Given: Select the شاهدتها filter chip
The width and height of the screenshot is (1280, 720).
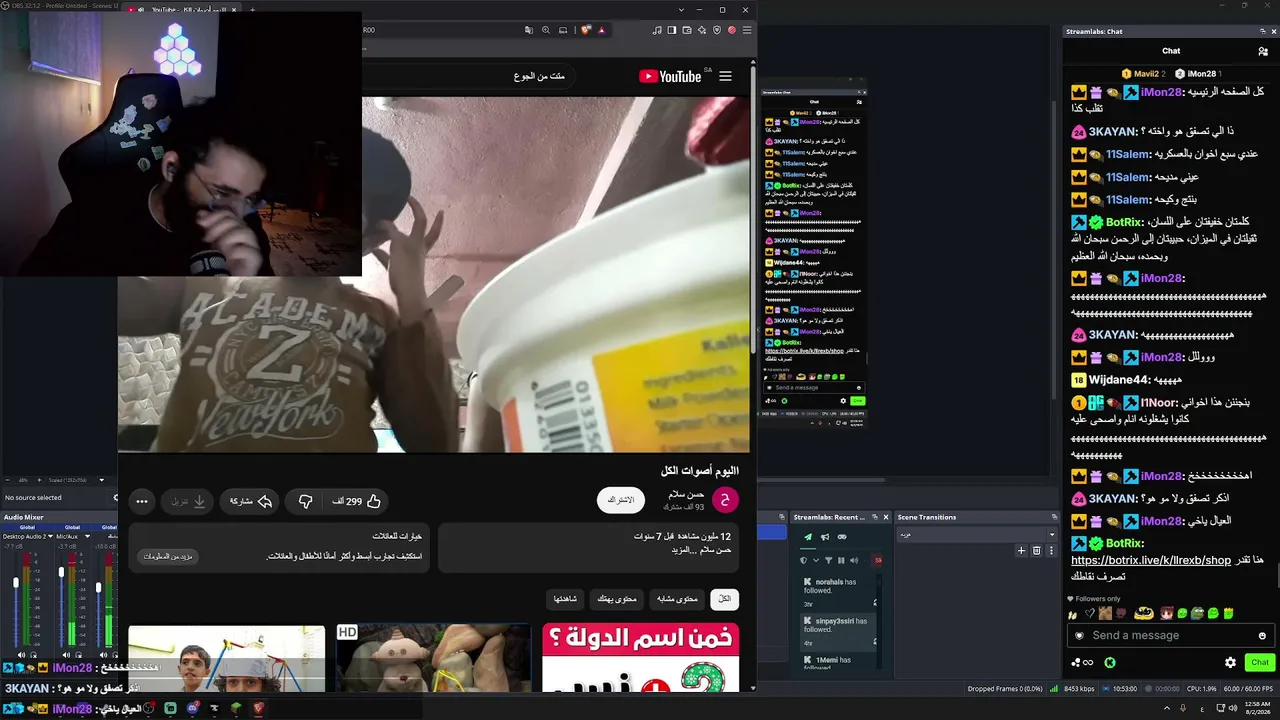Looking at the screenshot, I should [565, 599].
